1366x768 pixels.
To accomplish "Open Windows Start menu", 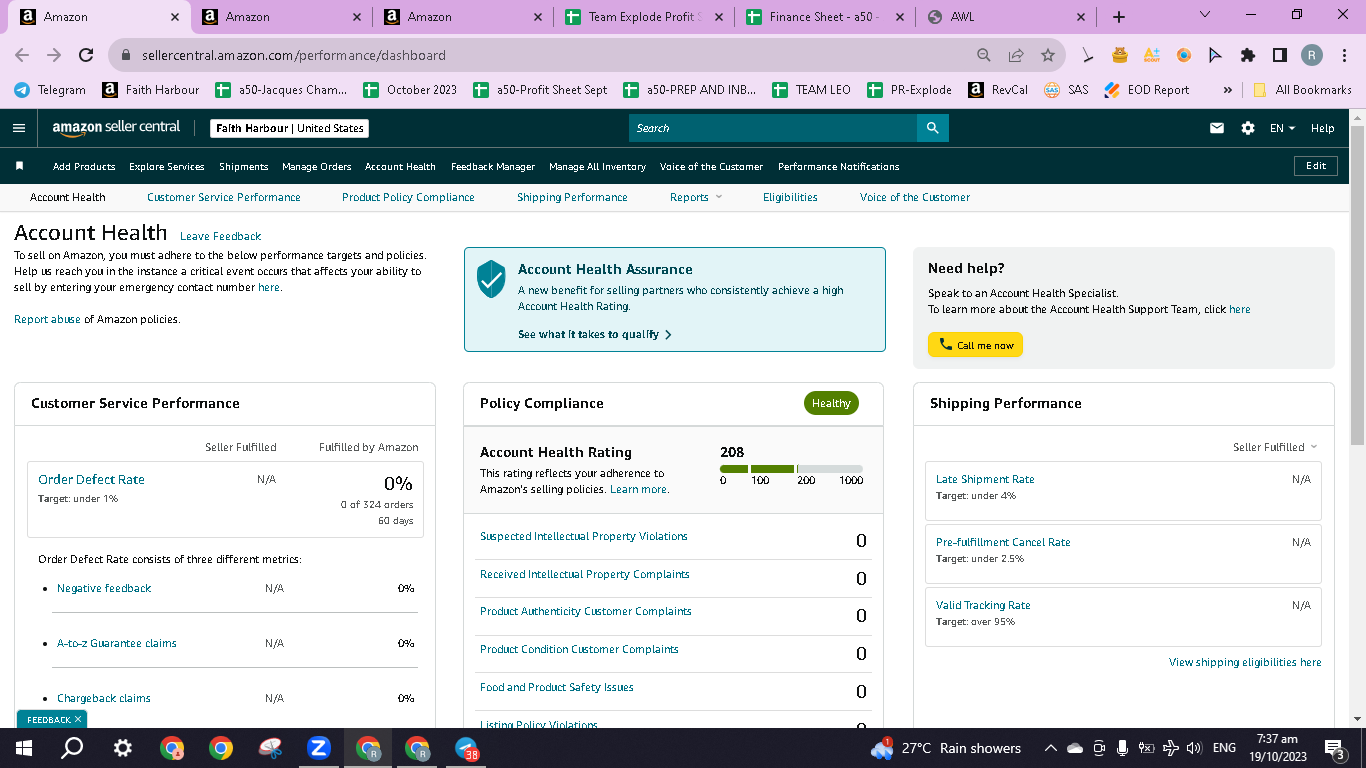I will click(x=23, y=748).
